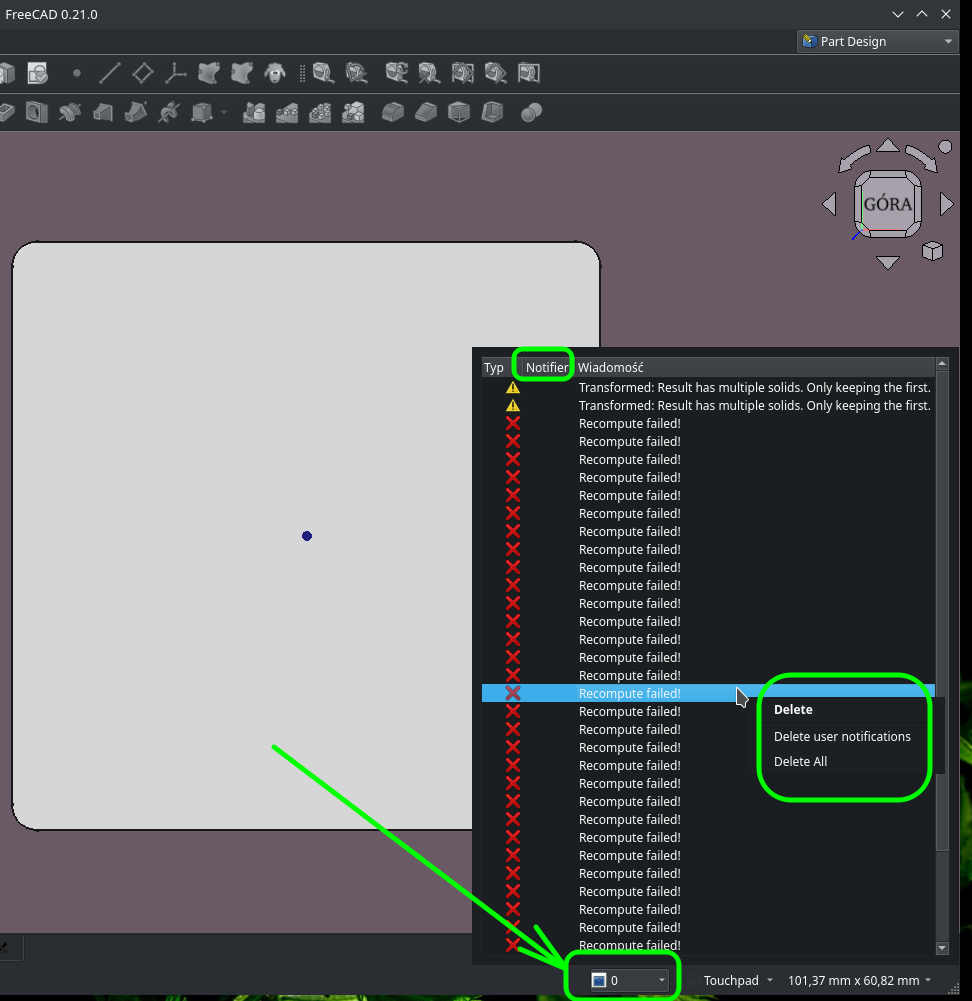
Task: Open the Part Design workbench selector
Action: 876,41
